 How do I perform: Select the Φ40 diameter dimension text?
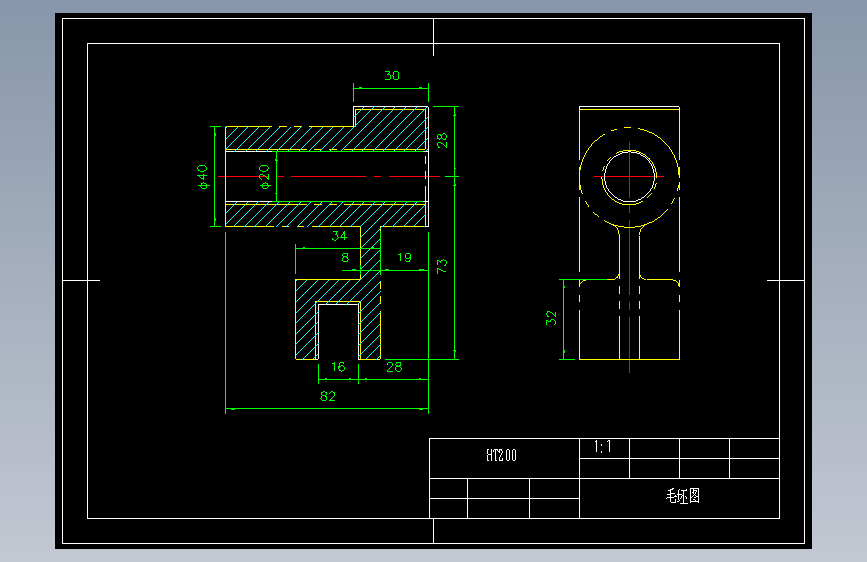[x=203, y=176]
